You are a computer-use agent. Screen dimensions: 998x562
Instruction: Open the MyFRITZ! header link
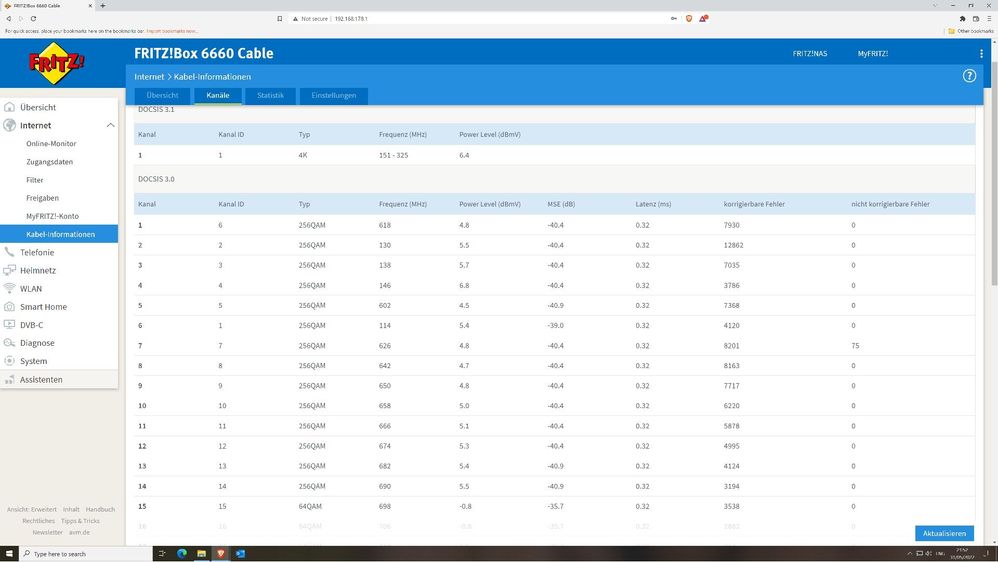coord(872,53)
